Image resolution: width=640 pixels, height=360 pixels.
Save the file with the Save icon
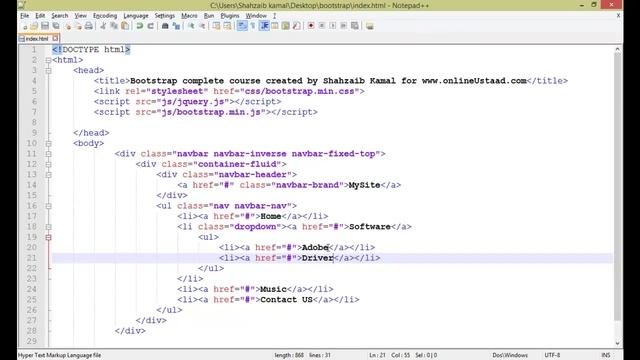[45, 26]
